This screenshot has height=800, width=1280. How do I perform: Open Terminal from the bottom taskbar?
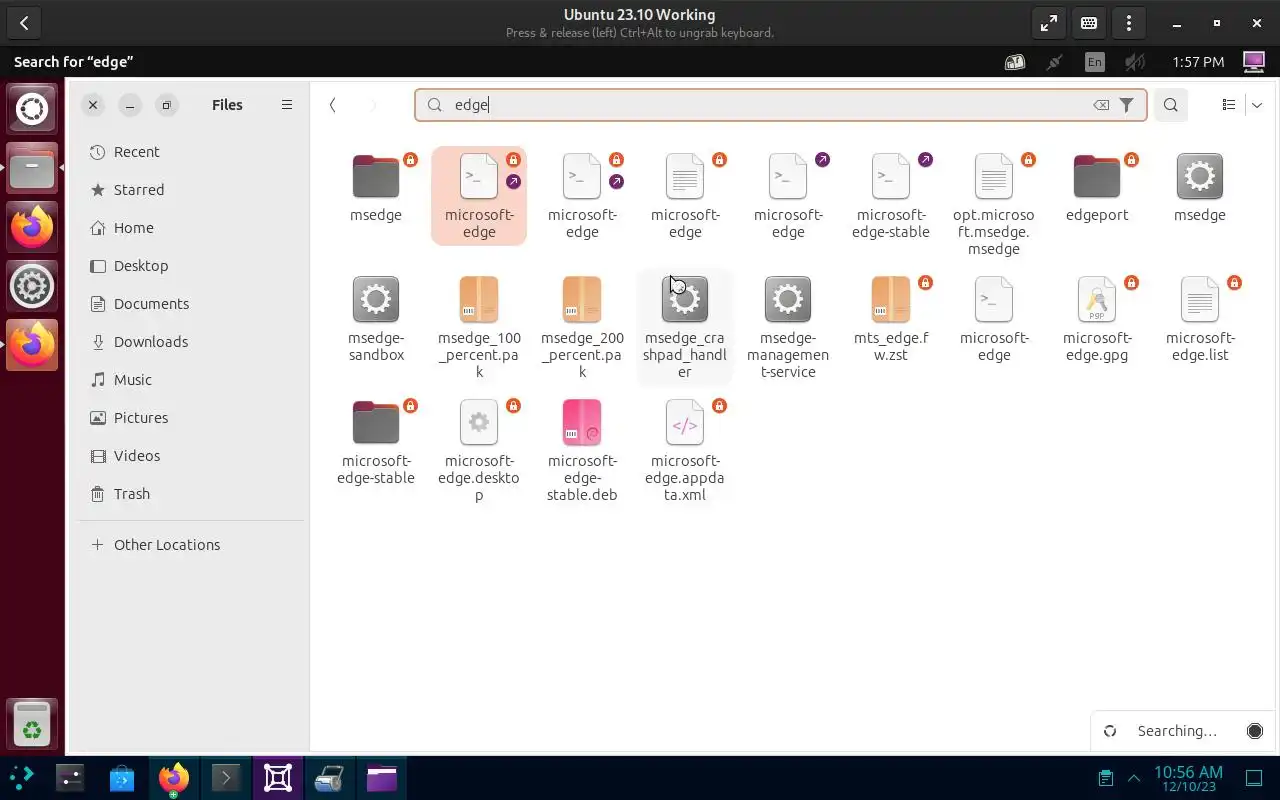226,778
